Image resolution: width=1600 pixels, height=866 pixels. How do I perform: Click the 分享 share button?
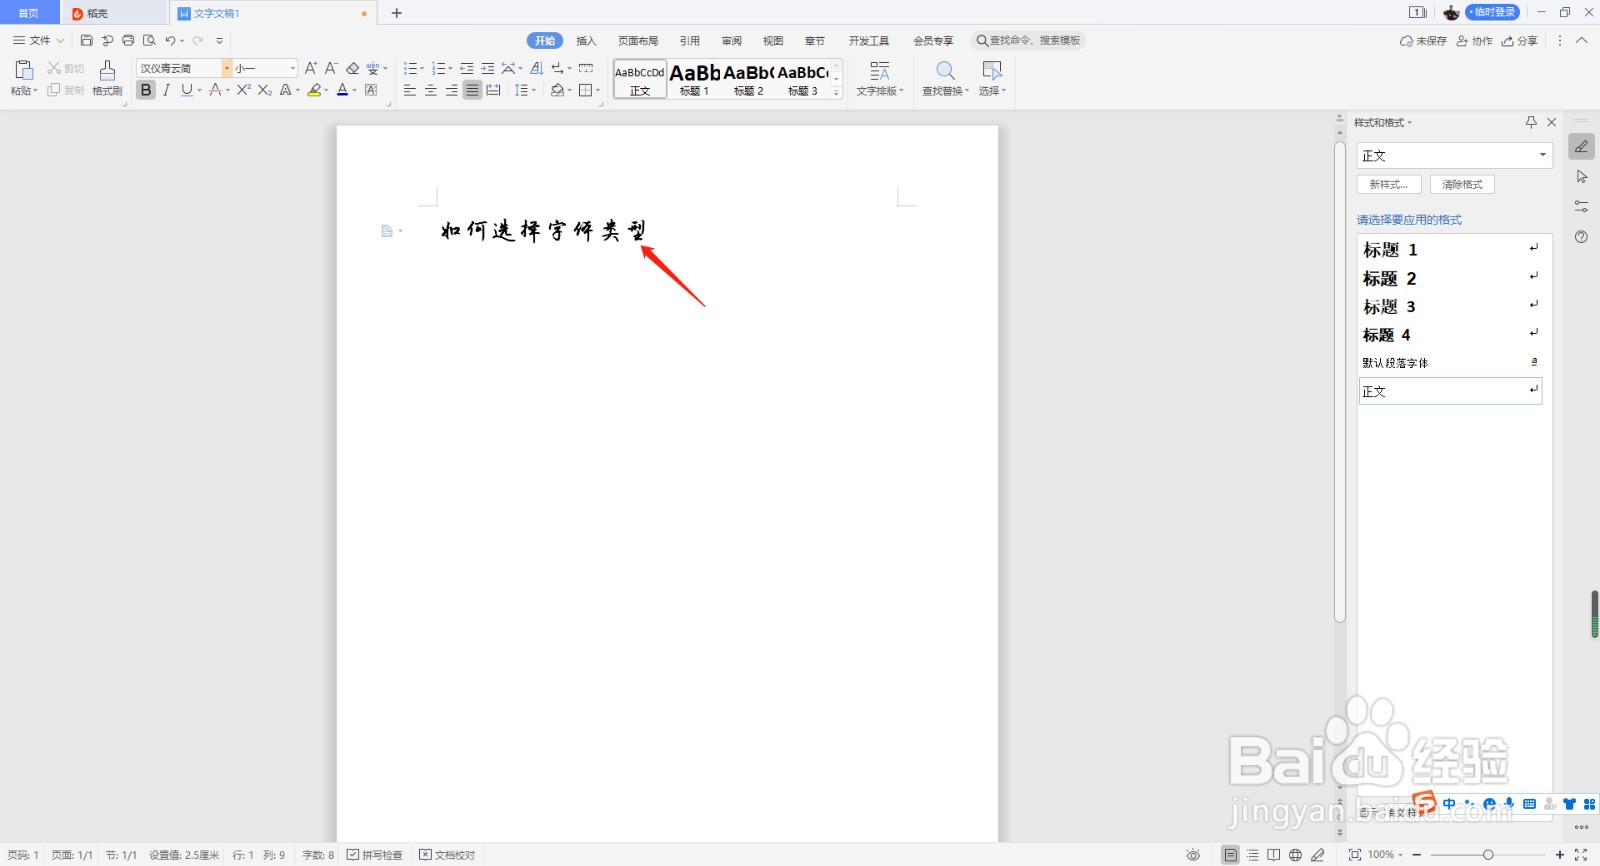(1520, 41)
